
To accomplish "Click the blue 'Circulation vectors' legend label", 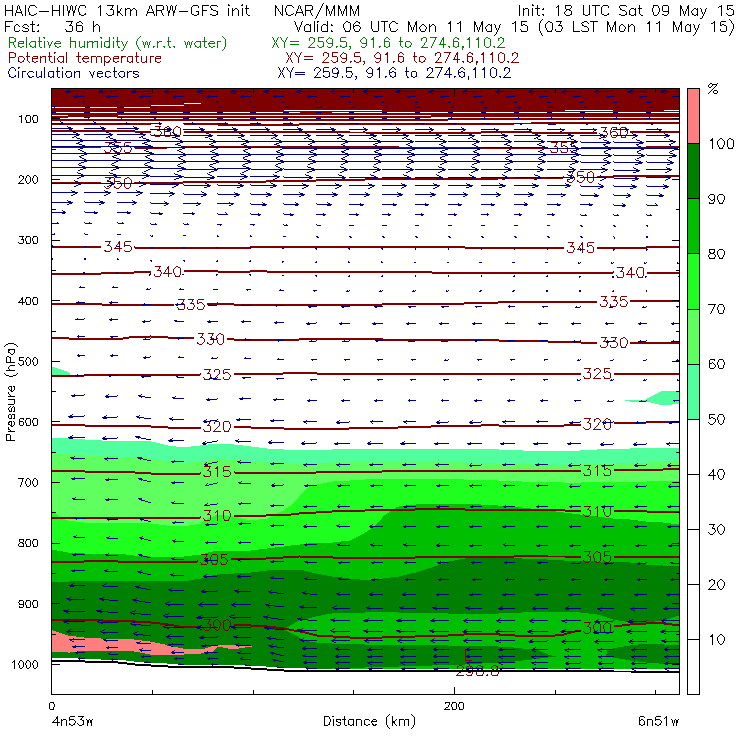I will point(73,73).
